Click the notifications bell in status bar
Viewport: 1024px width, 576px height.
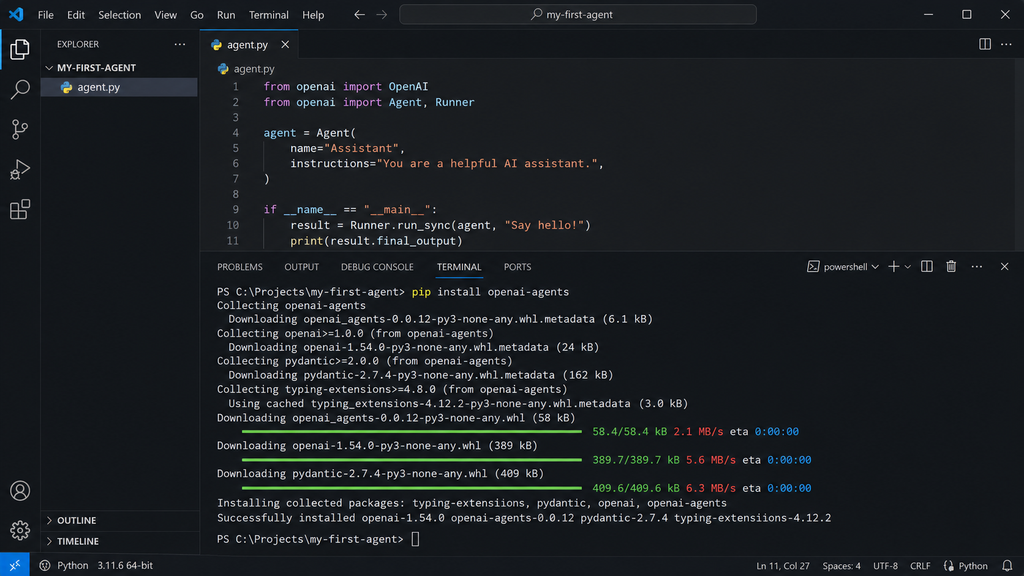1007,566
